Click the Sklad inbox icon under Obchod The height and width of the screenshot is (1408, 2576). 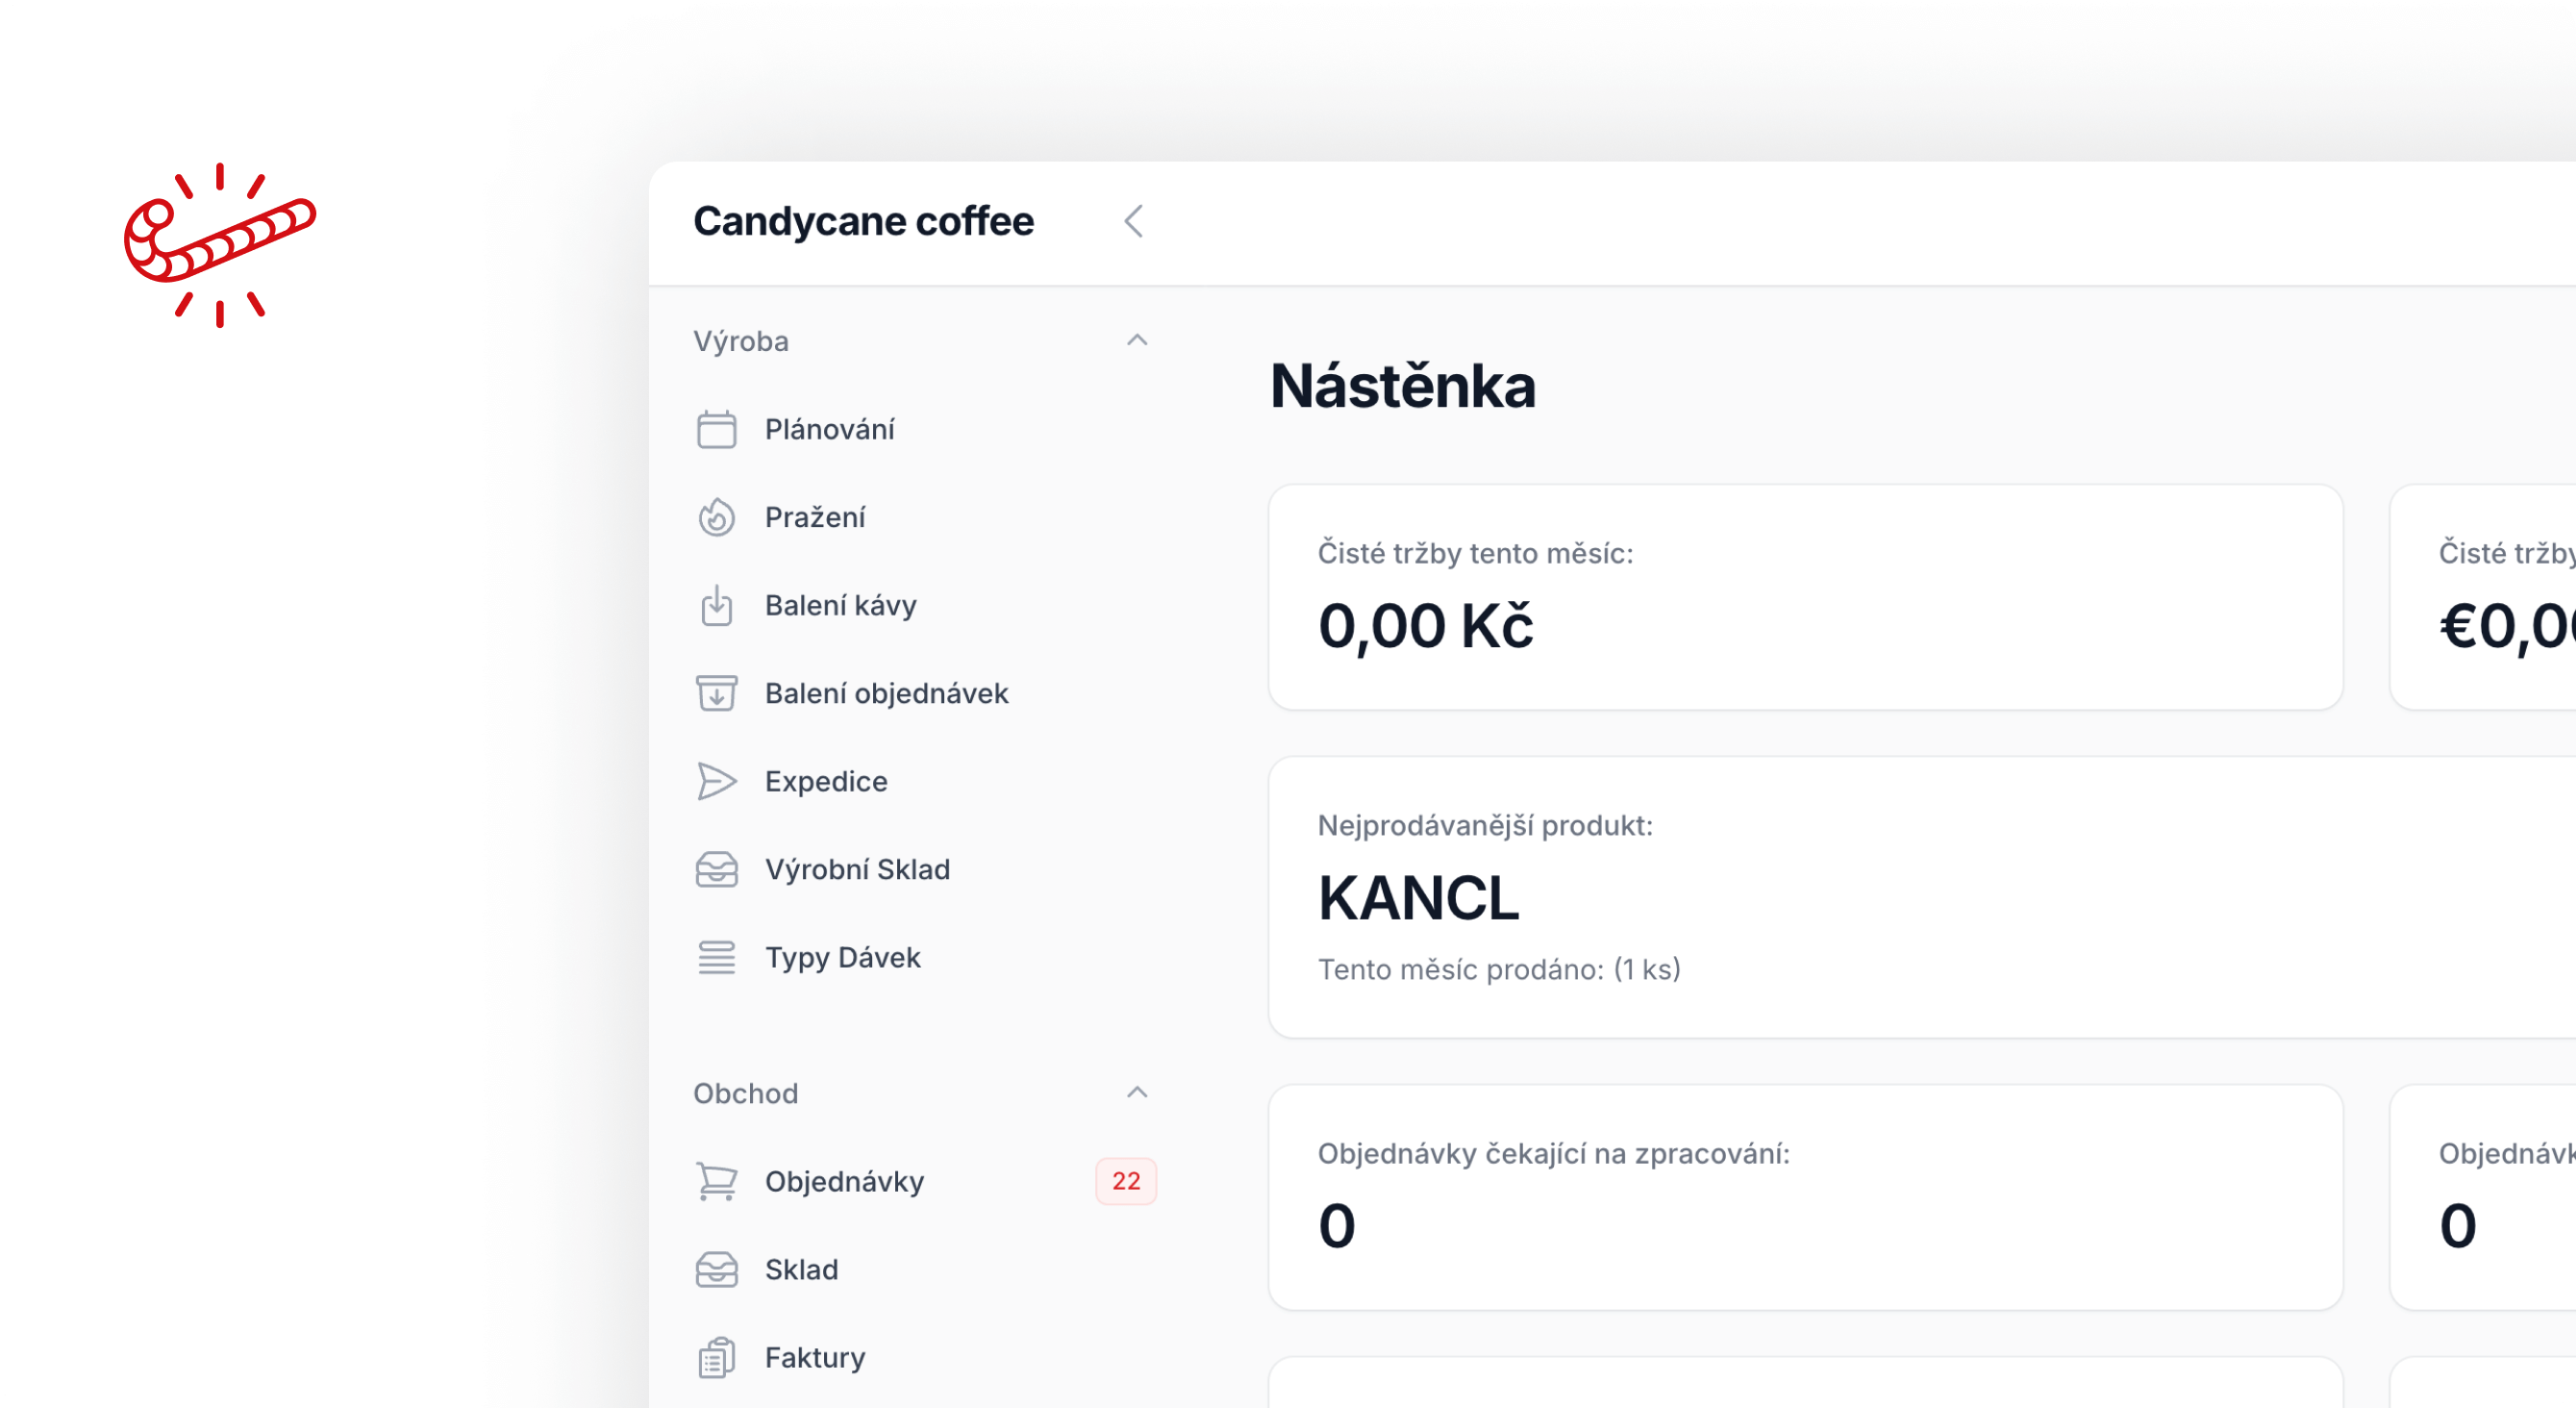(x=716, y=1270)
